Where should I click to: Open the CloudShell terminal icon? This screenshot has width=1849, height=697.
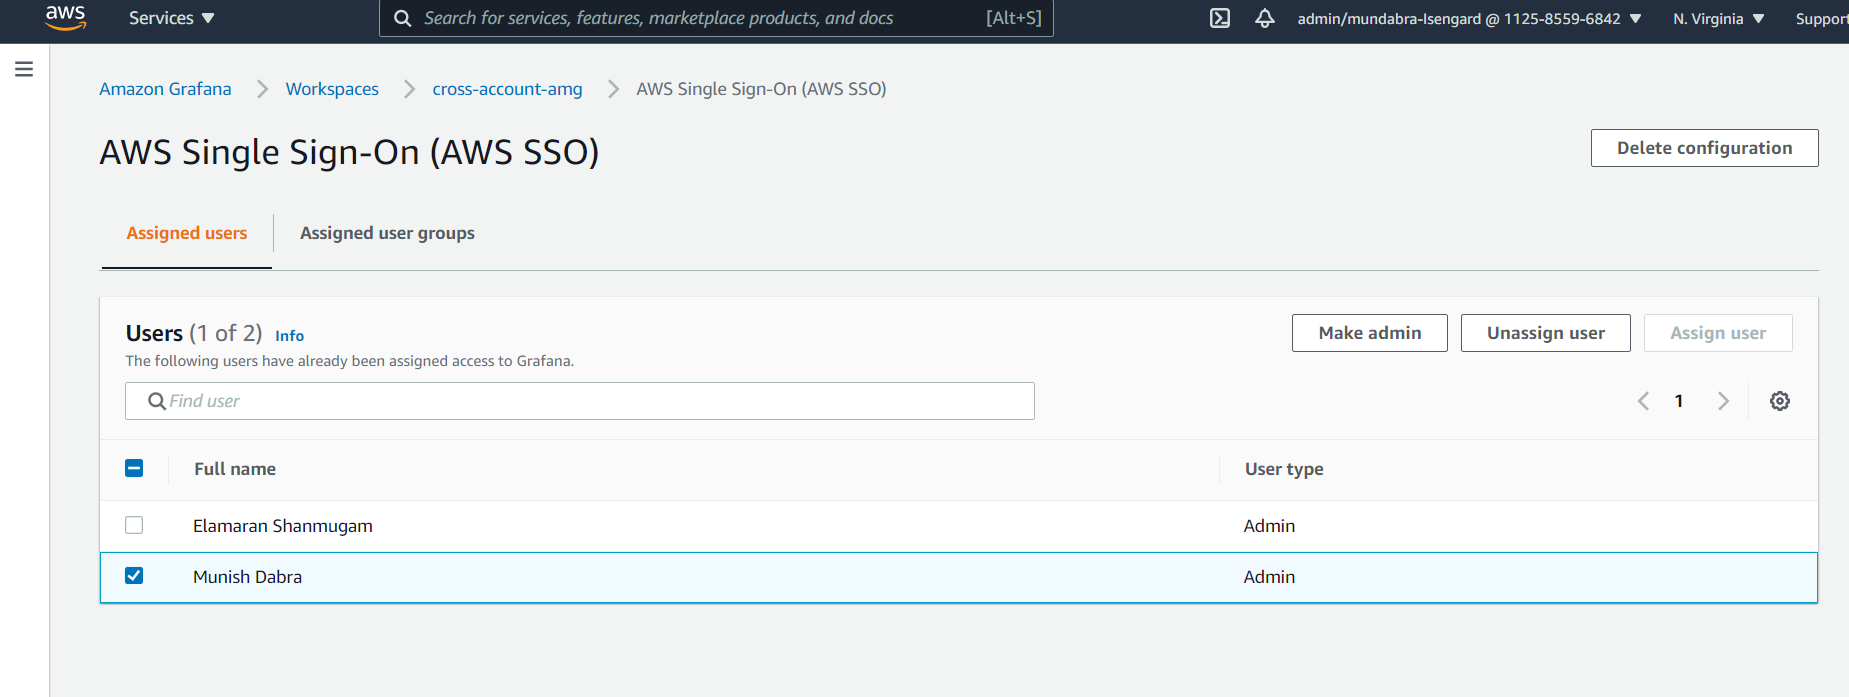(1220, 18)
